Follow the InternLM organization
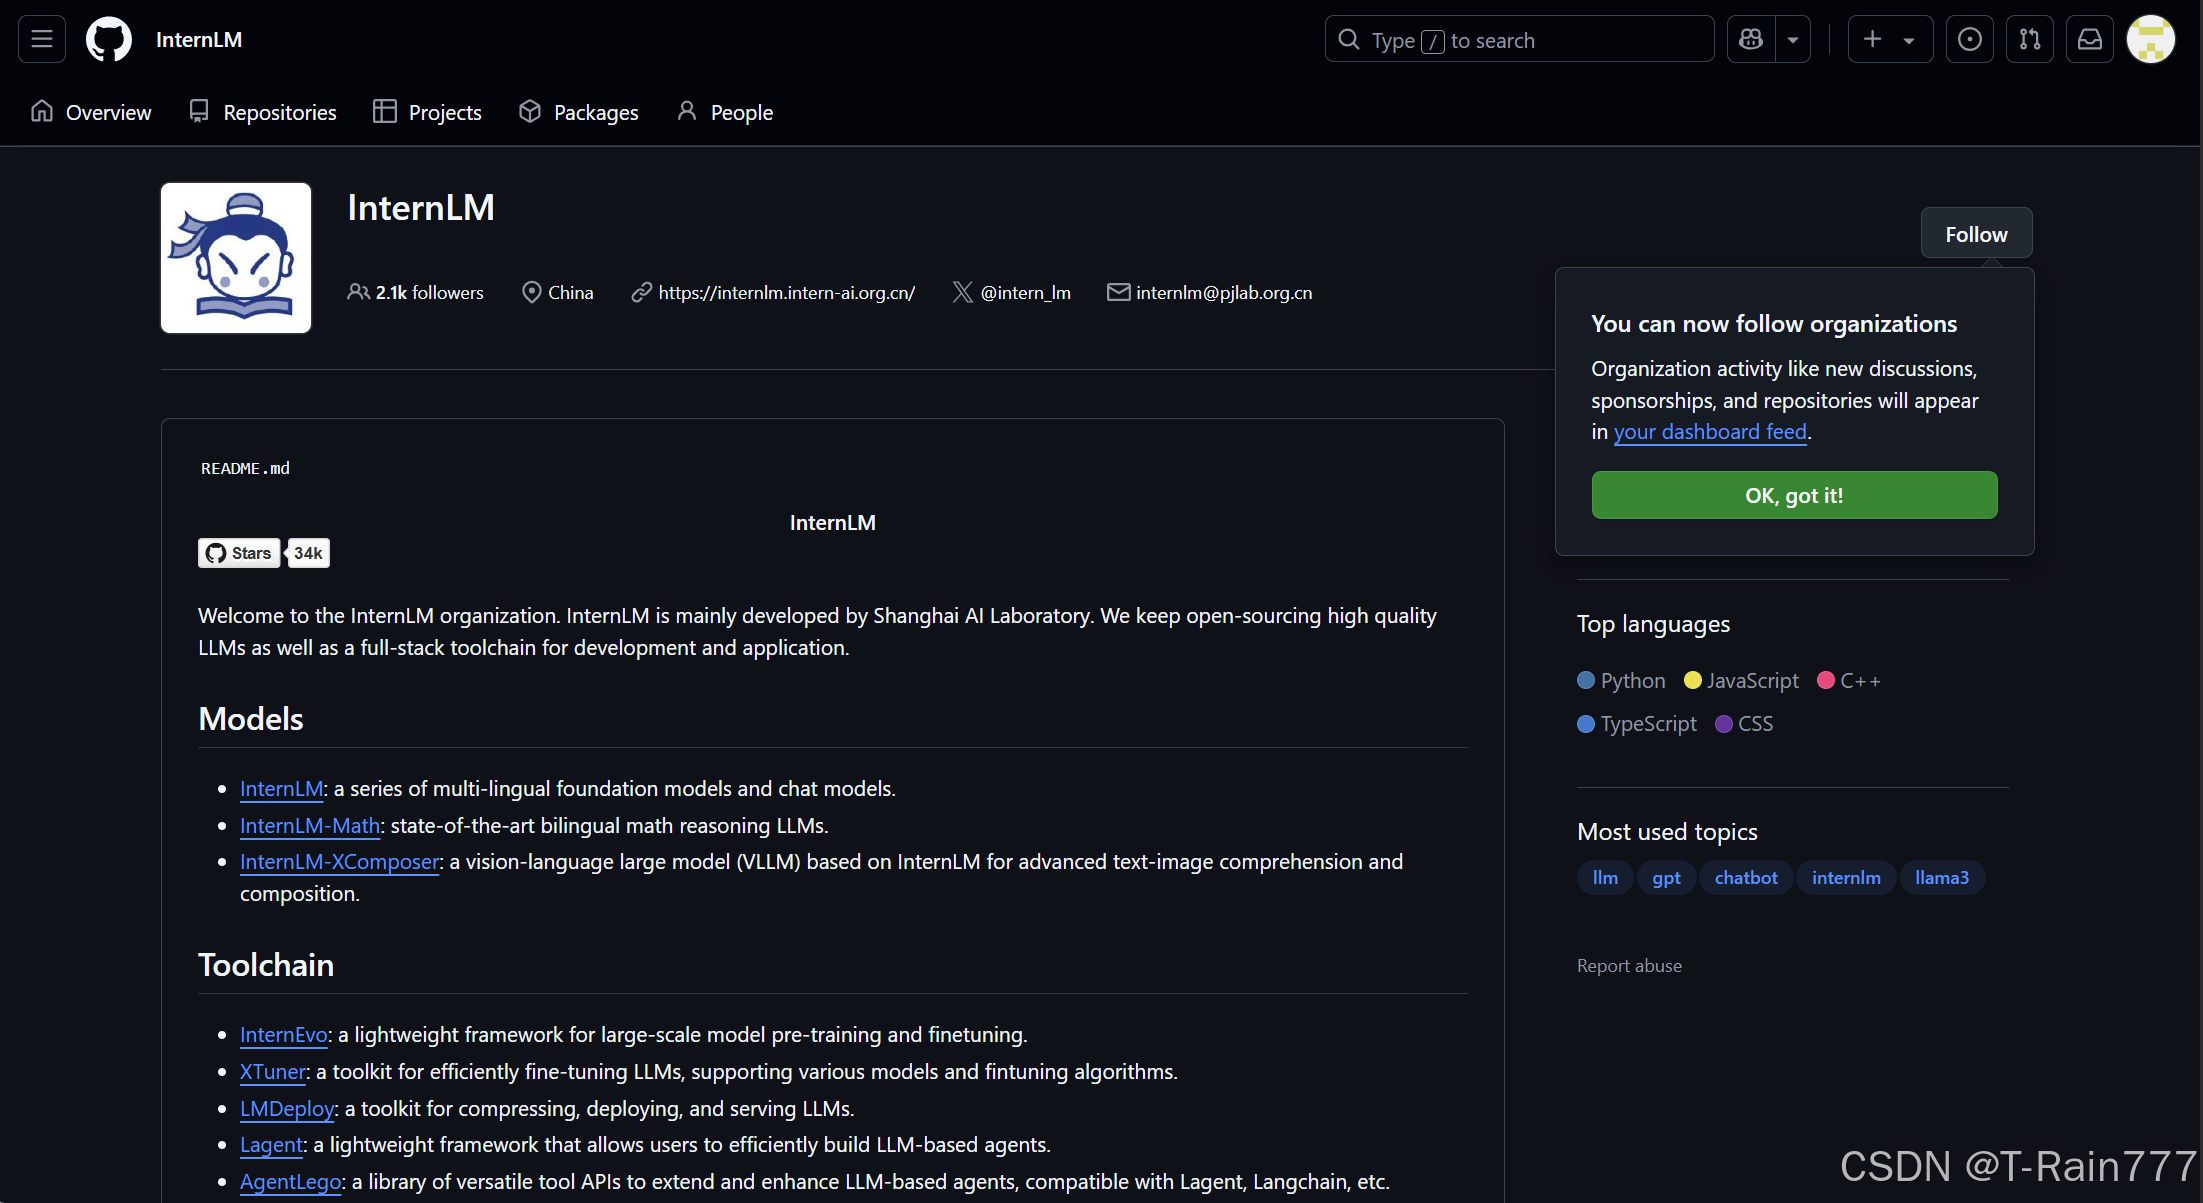The height and width of the screenshot is (1203, 2203). [1976, 234]
